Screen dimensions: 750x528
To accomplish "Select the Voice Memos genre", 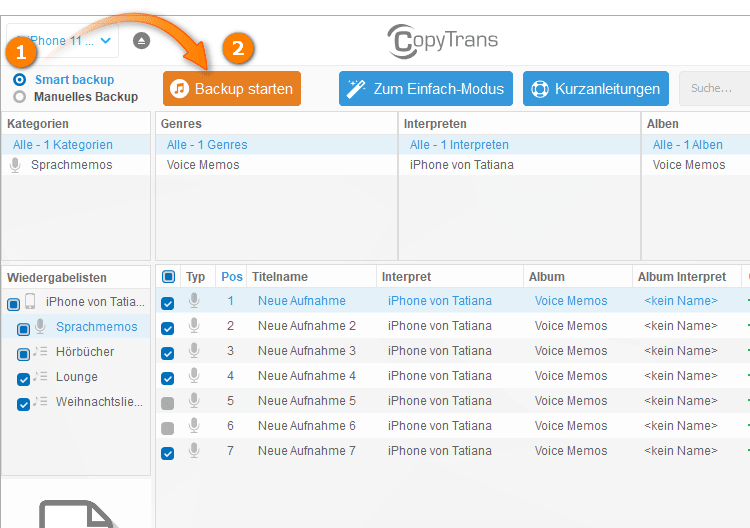I will pyautogui.click(x=276, y=165).
